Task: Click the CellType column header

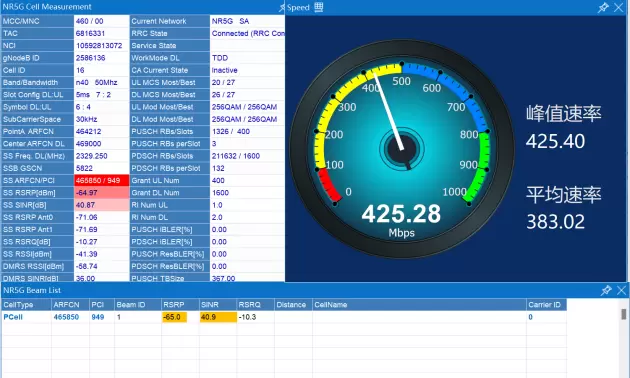Action: (x=27, y=304)
